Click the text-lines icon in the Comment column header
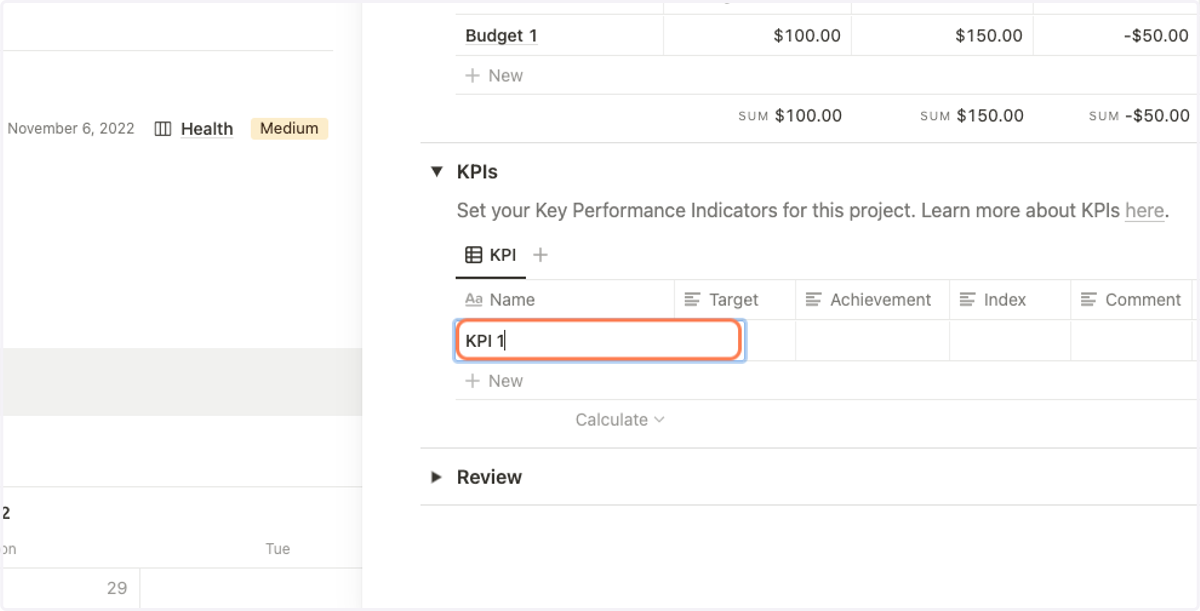Viewport: 1200px width, 611px height. click(x=1088, y=300)
